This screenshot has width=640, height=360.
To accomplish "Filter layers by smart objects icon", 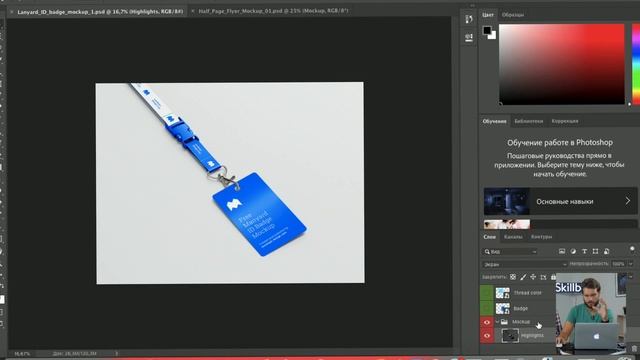I will (x=607, y=251).
